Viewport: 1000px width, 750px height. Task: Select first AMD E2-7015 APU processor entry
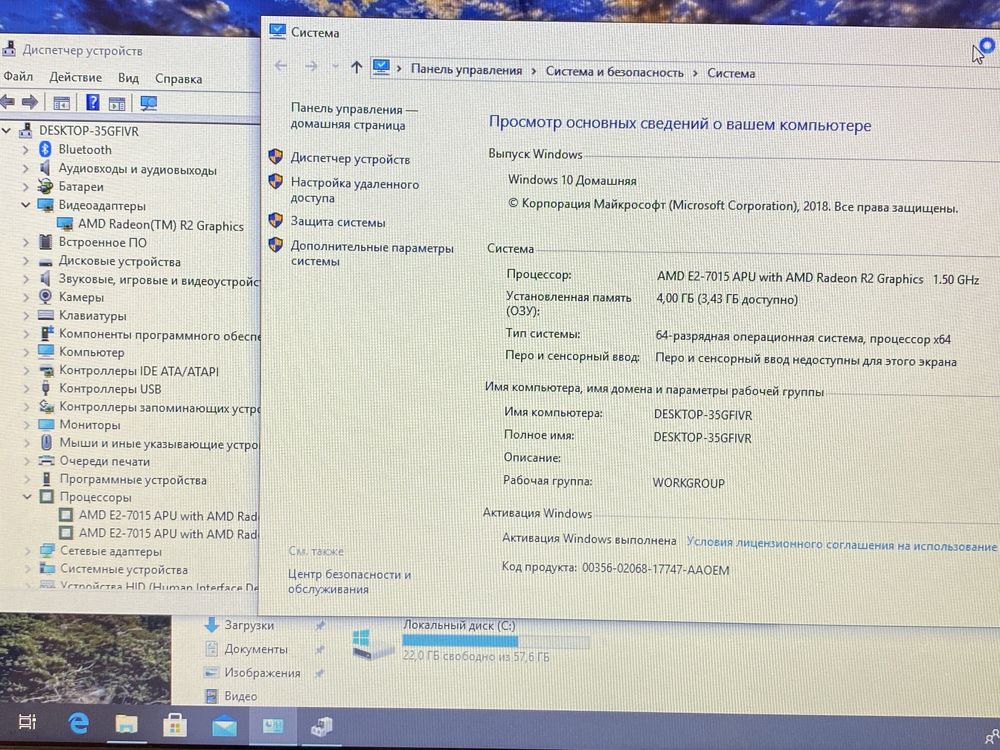(x=168, y=515)
